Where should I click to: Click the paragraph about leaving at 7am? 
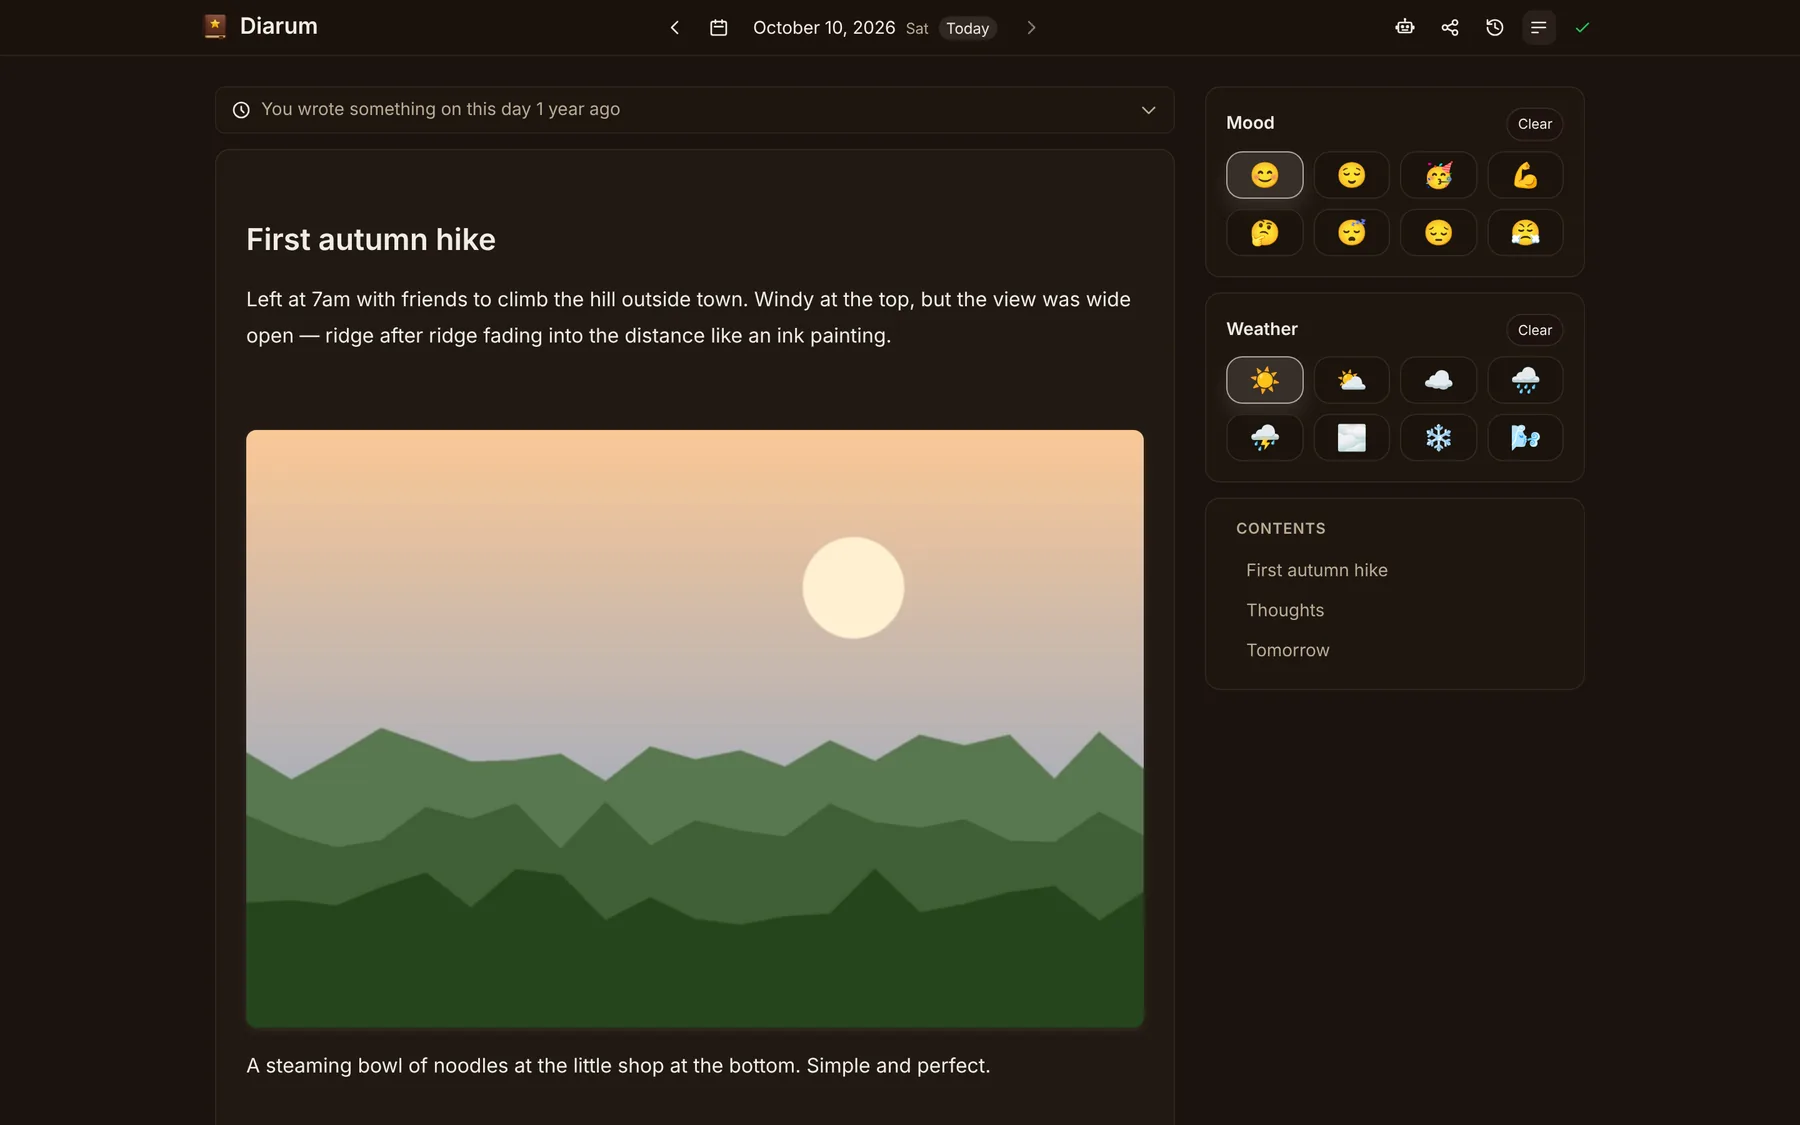click(x=689, y=317)
